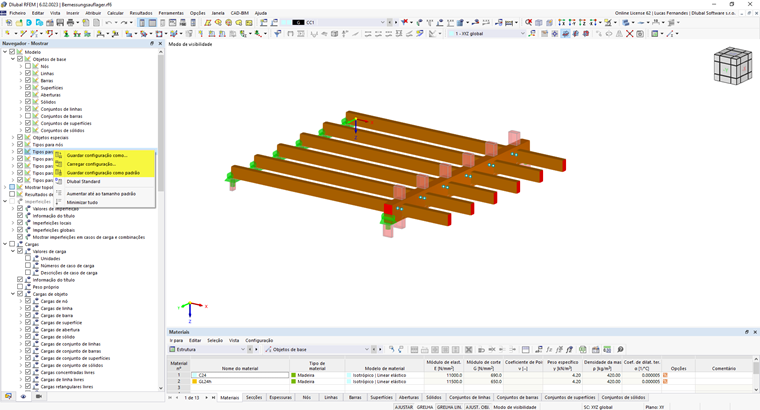Viewport: 760px width, 410px height.
Task: Click the red X delete icon in toolbar
Action: tap(629, 33)
